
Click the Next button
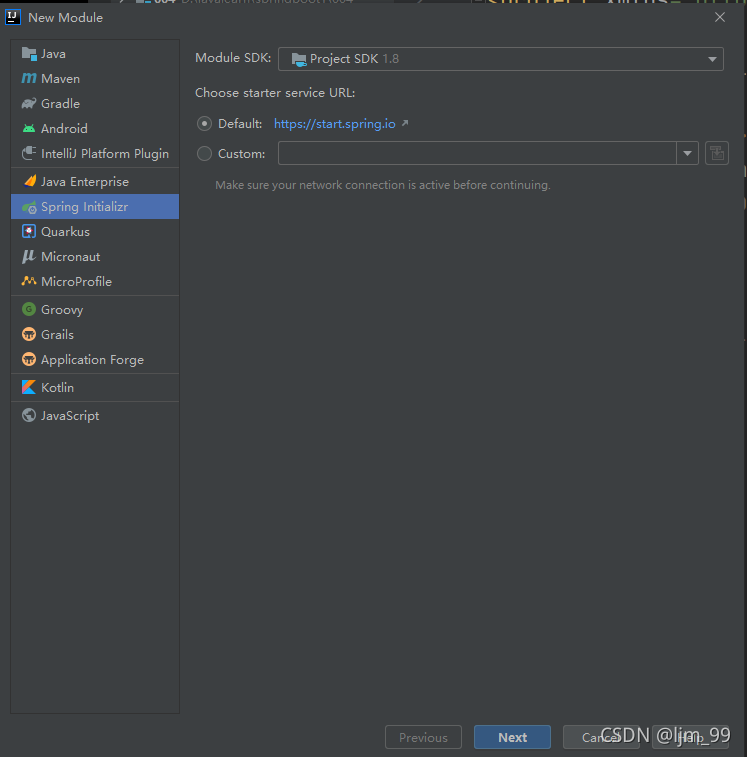click(512, 737)
